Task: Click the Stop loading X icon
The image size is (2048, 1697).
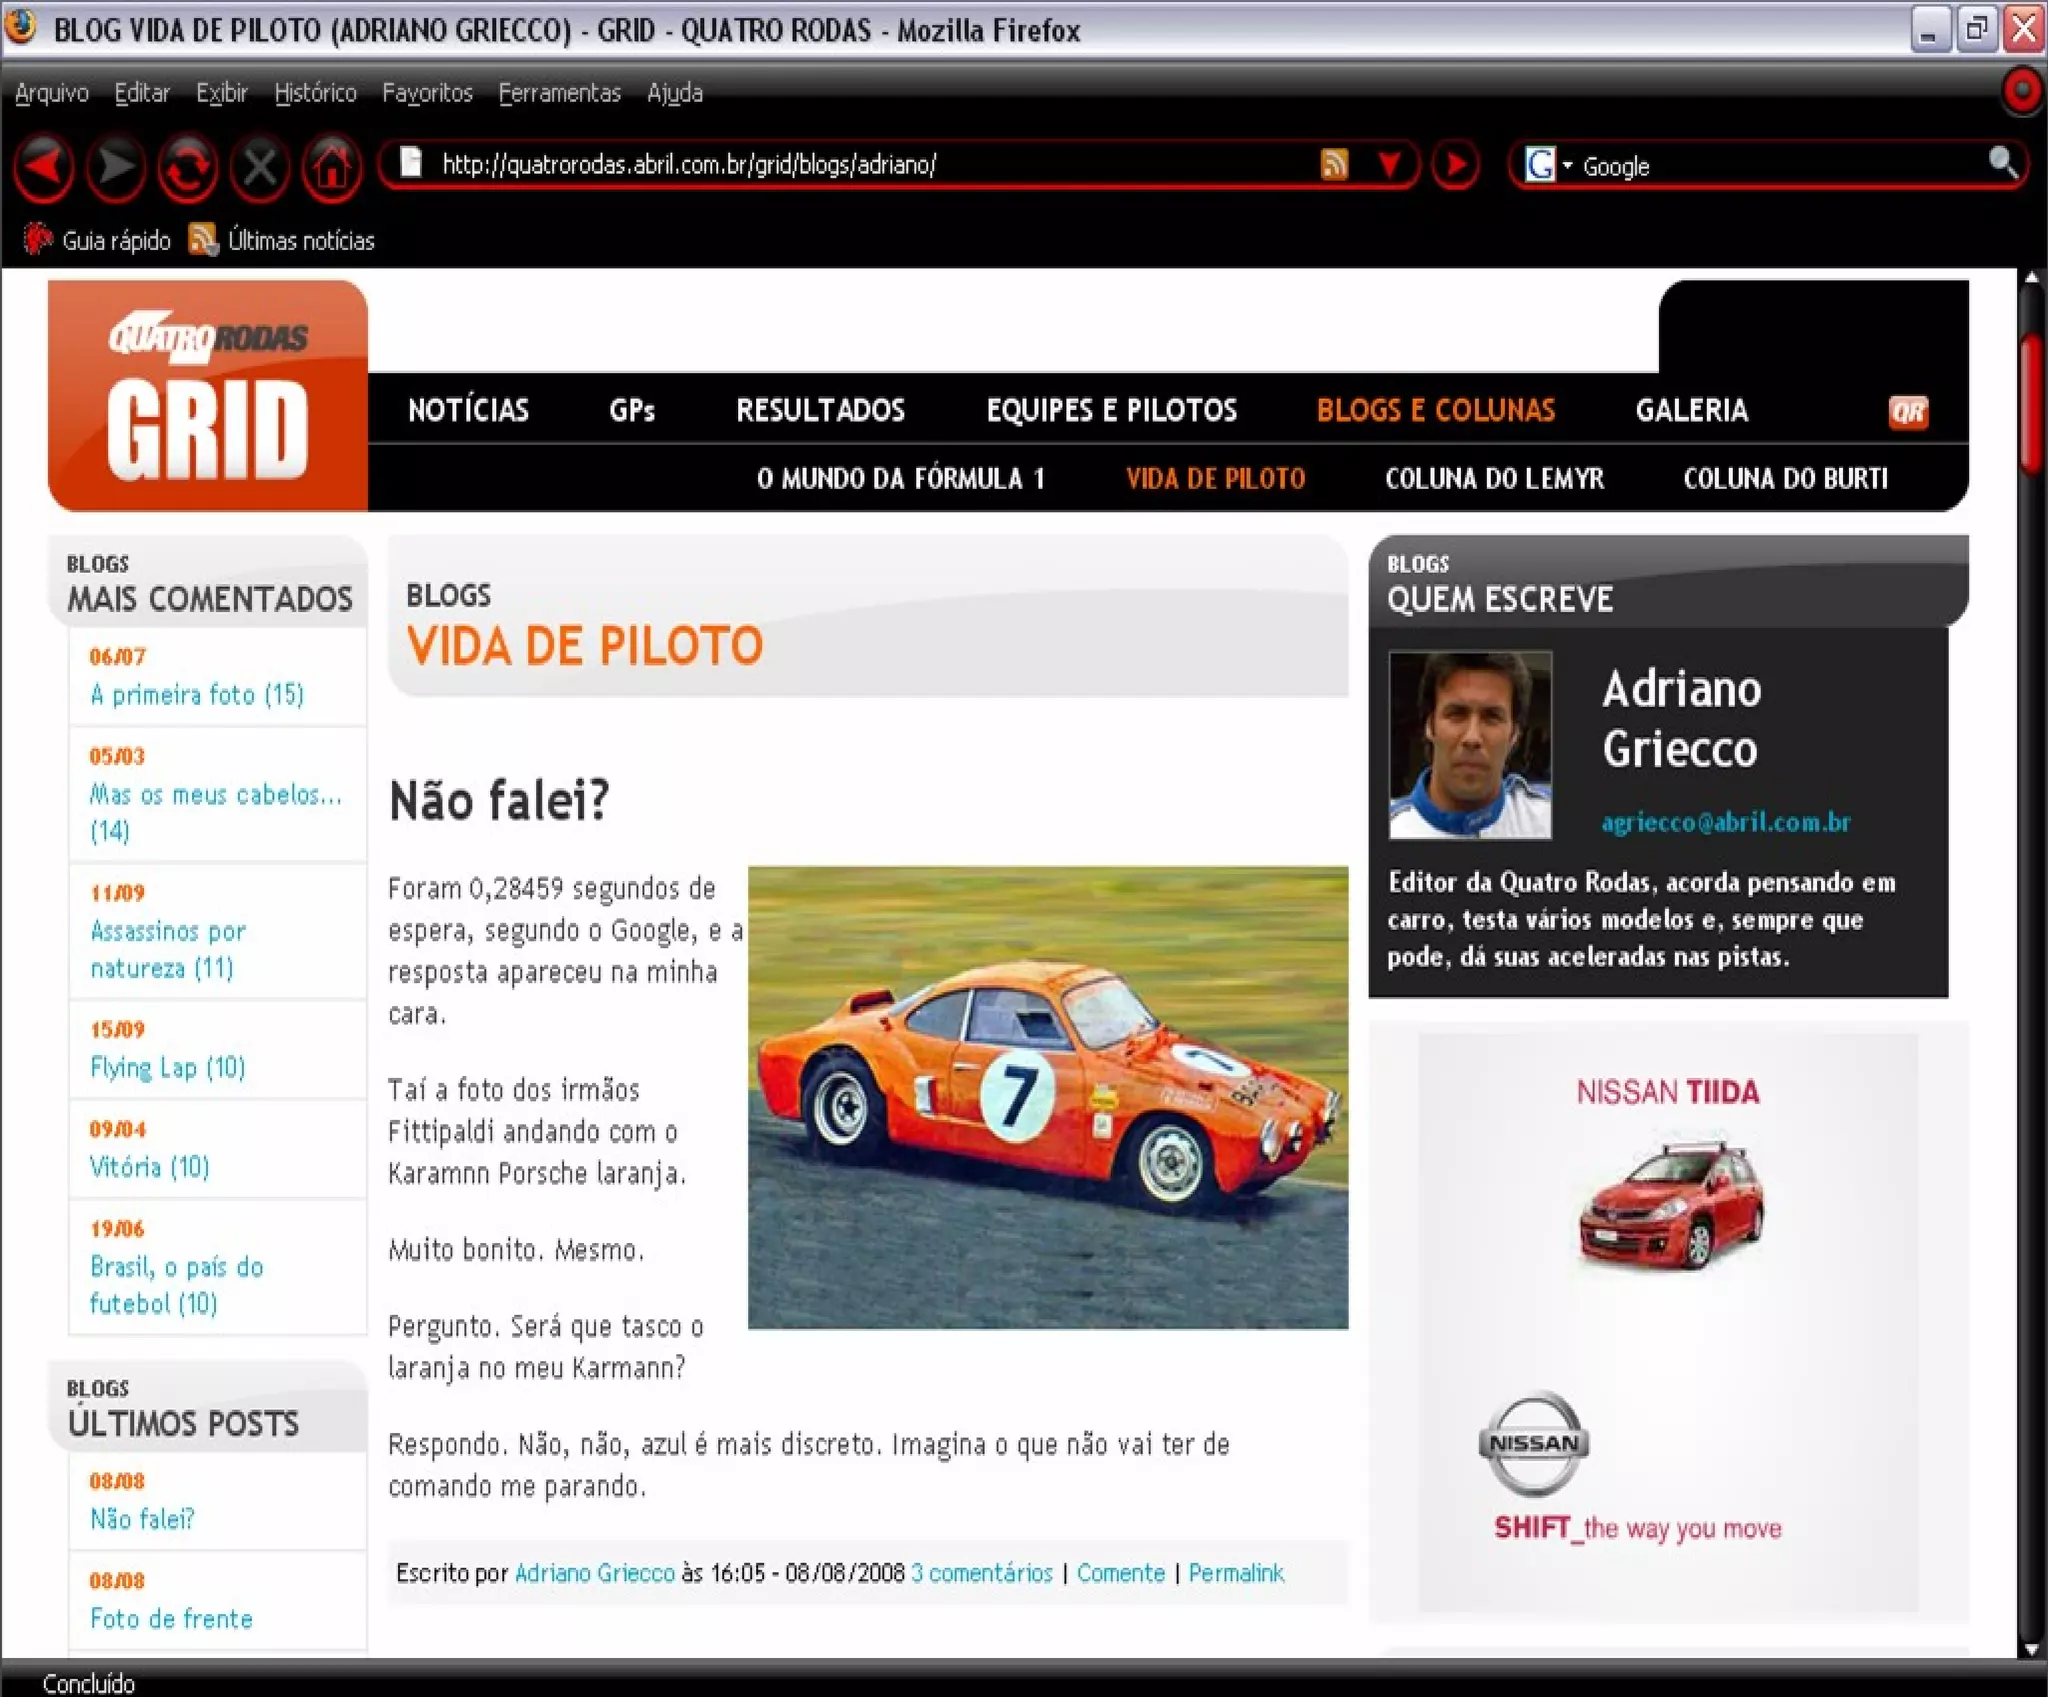Action: 260,165
